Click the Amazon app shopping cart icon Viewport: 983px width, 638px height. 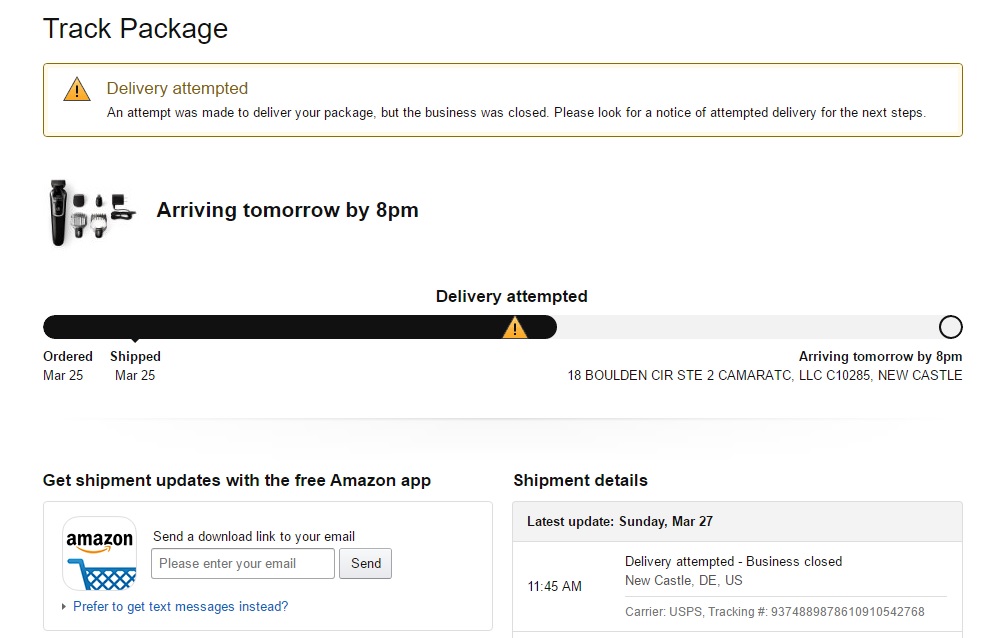click(x=100, y=553)
